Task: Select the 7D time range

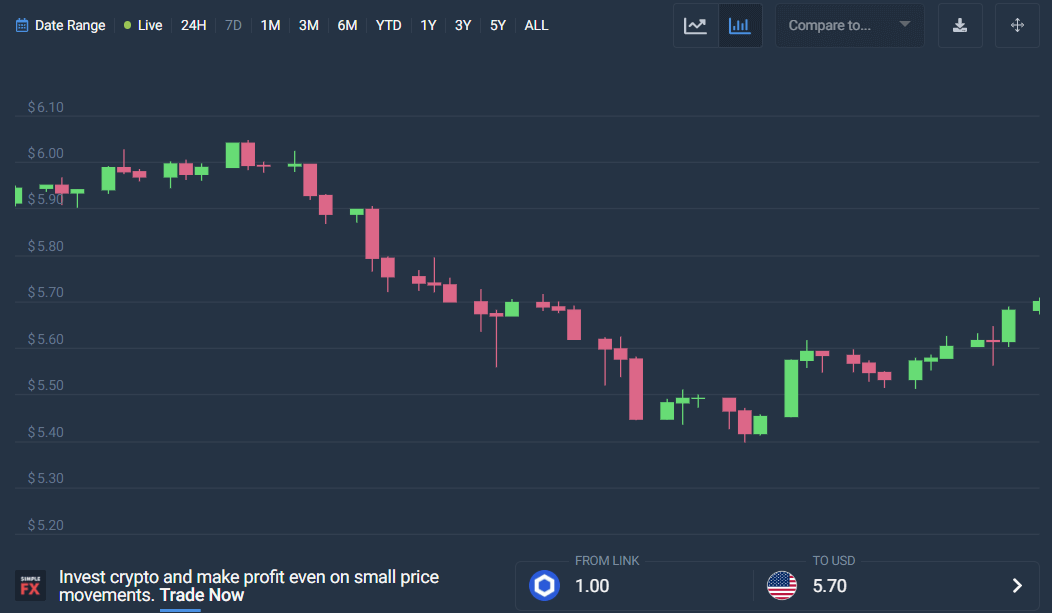Action: point(233,25)
